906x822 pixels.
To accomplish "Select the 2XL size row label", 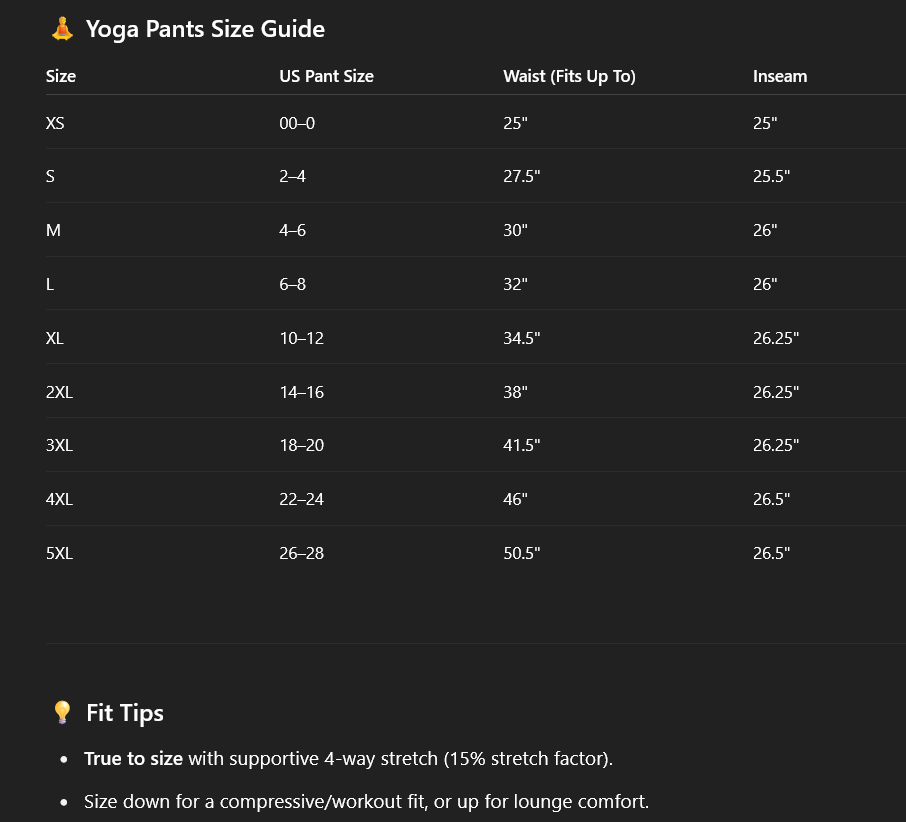I will [59, 393].
